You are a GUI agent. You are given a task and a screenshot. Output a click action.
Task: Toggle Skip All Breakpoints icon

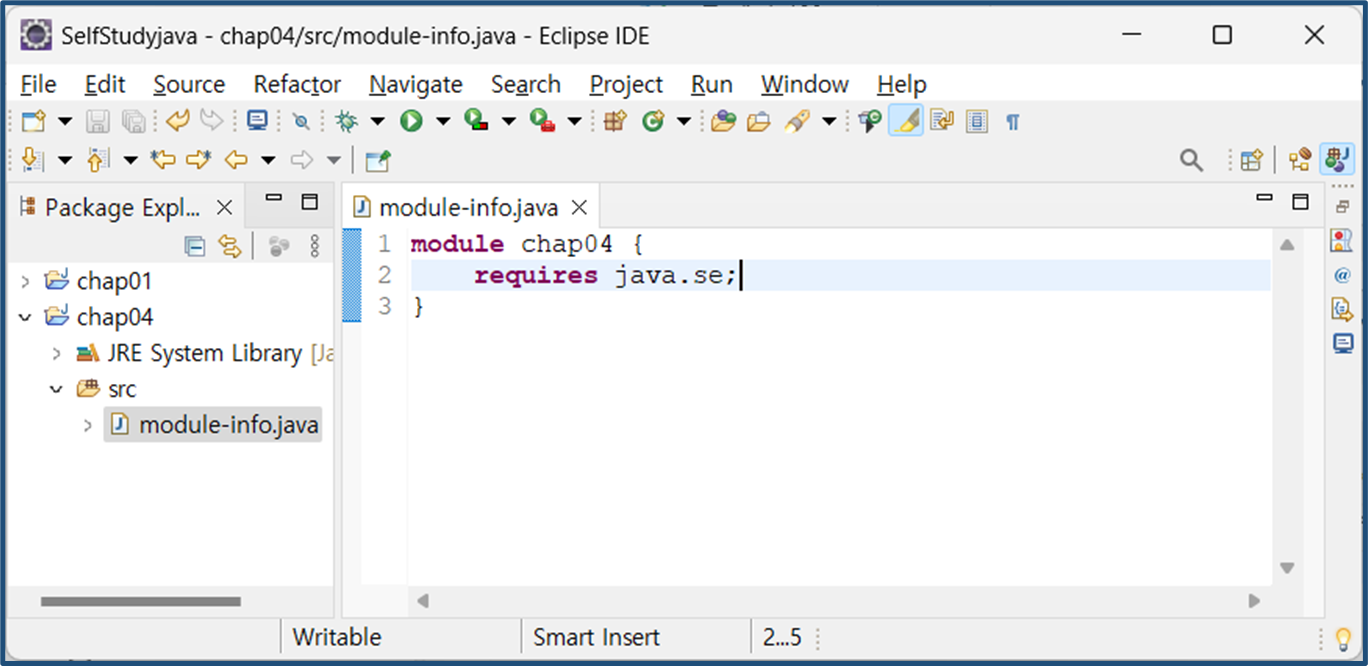pyautogui.click(x=301, y=122)
